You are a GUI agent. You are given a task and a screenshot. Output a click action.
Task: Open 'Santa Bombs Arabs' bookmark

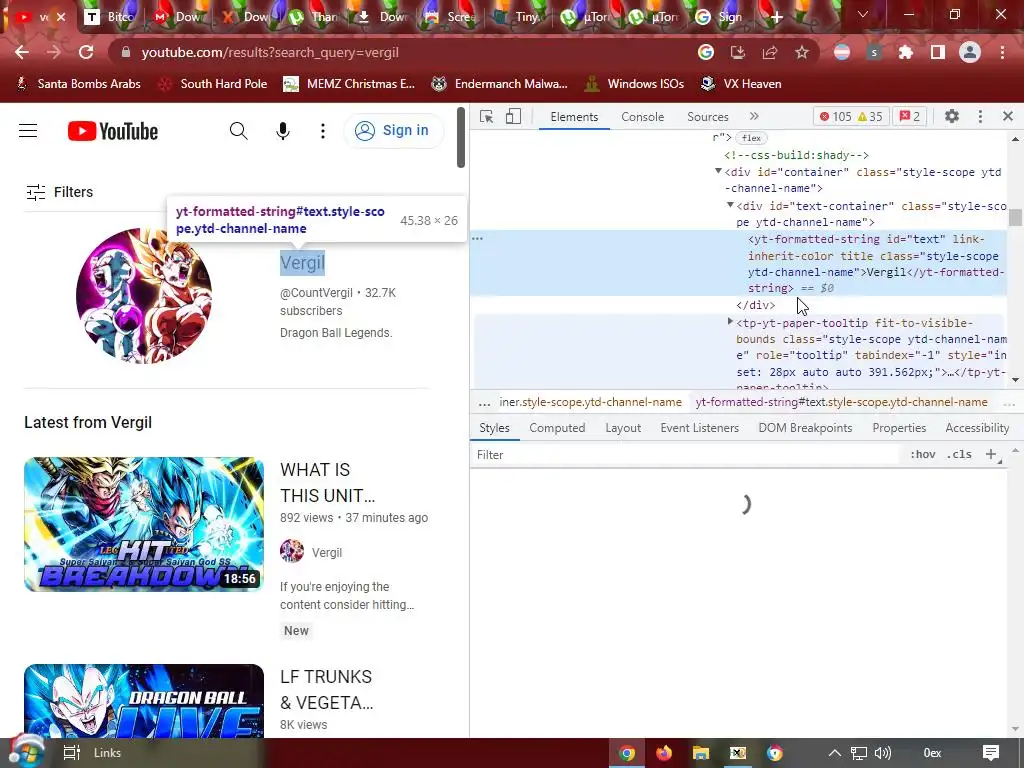click(x=79, y=84)
